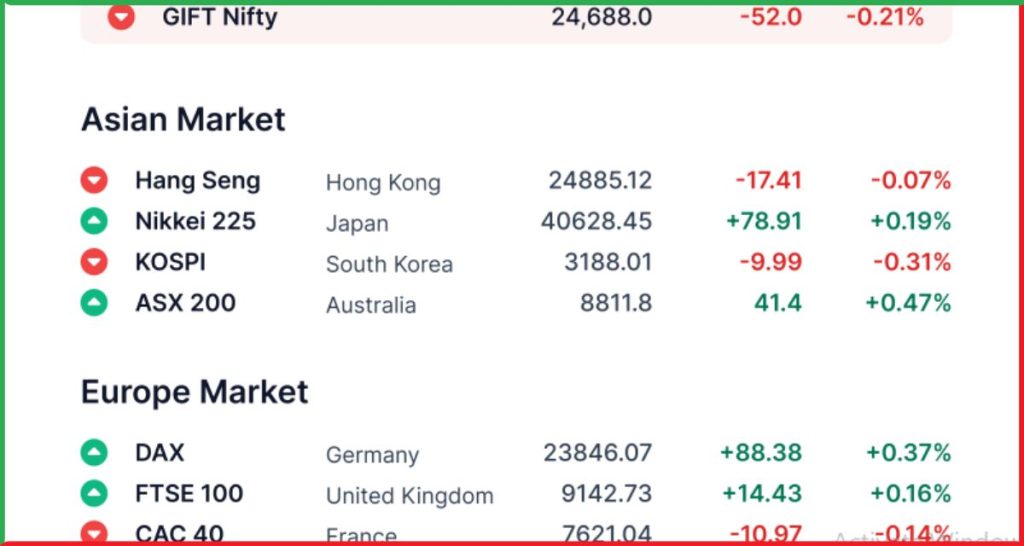The height and width of the screenshot is (546, 1024).
Task: Open the Nikkei 225 index name
Action: coord(195,221)
